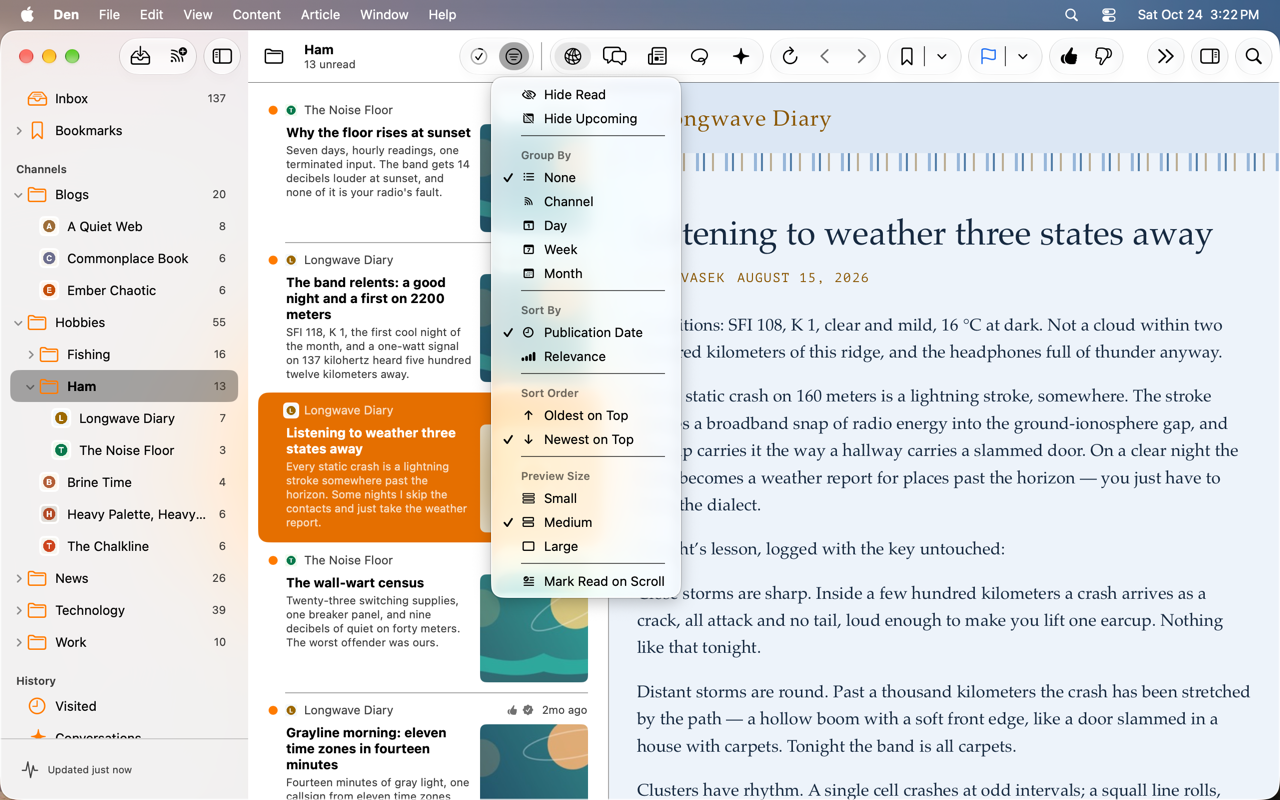Click Hide Read menu entry

[x=586, y=94]
